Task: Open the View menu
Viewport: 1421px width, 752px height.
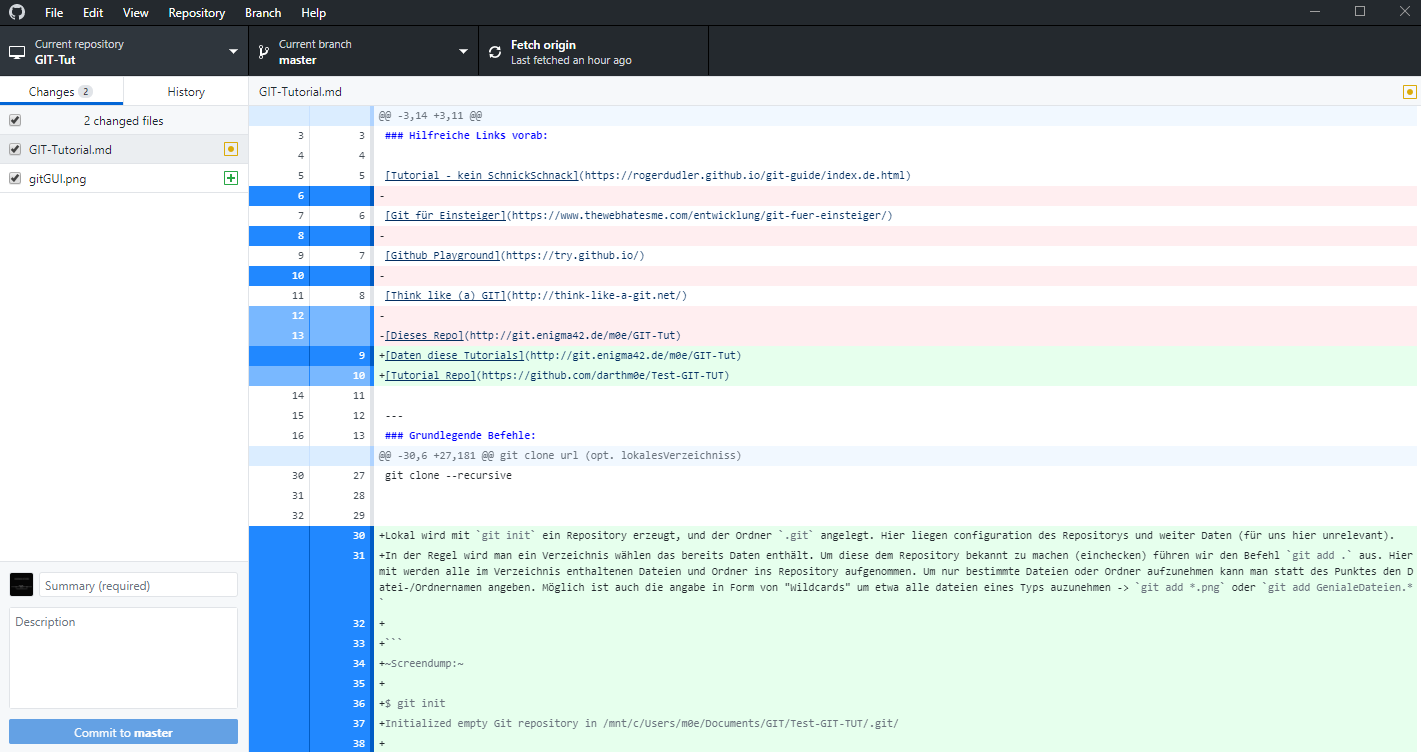Action: coord(136,13)
